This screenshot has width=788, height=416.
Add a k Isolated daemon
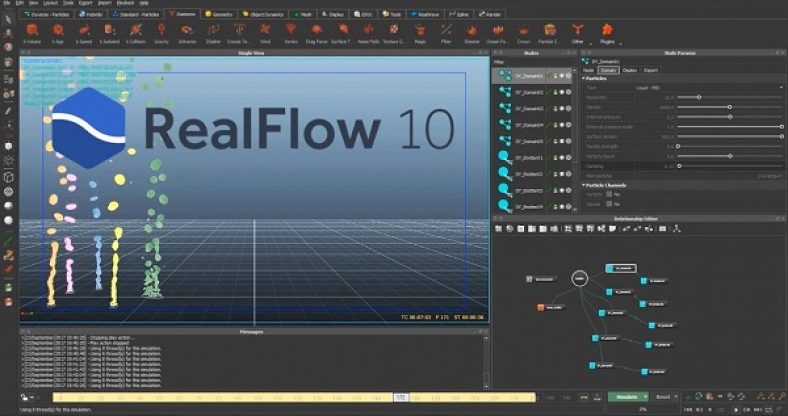(110, 34)
